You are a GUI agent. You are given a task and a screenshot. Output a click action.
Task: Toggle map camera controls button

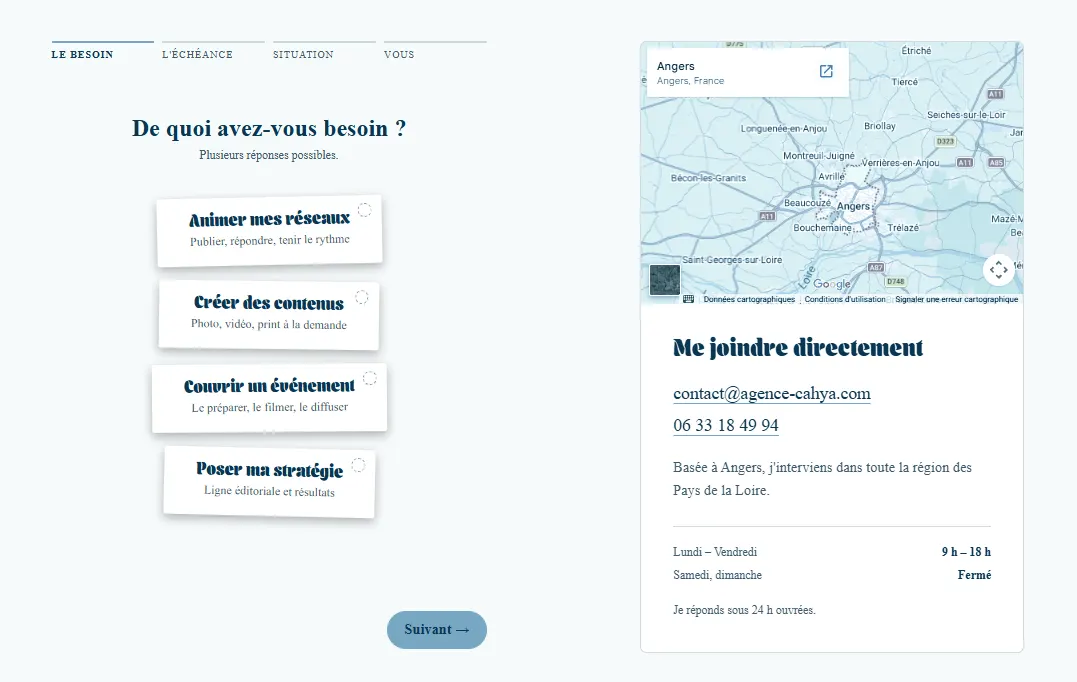click(999, 269)
